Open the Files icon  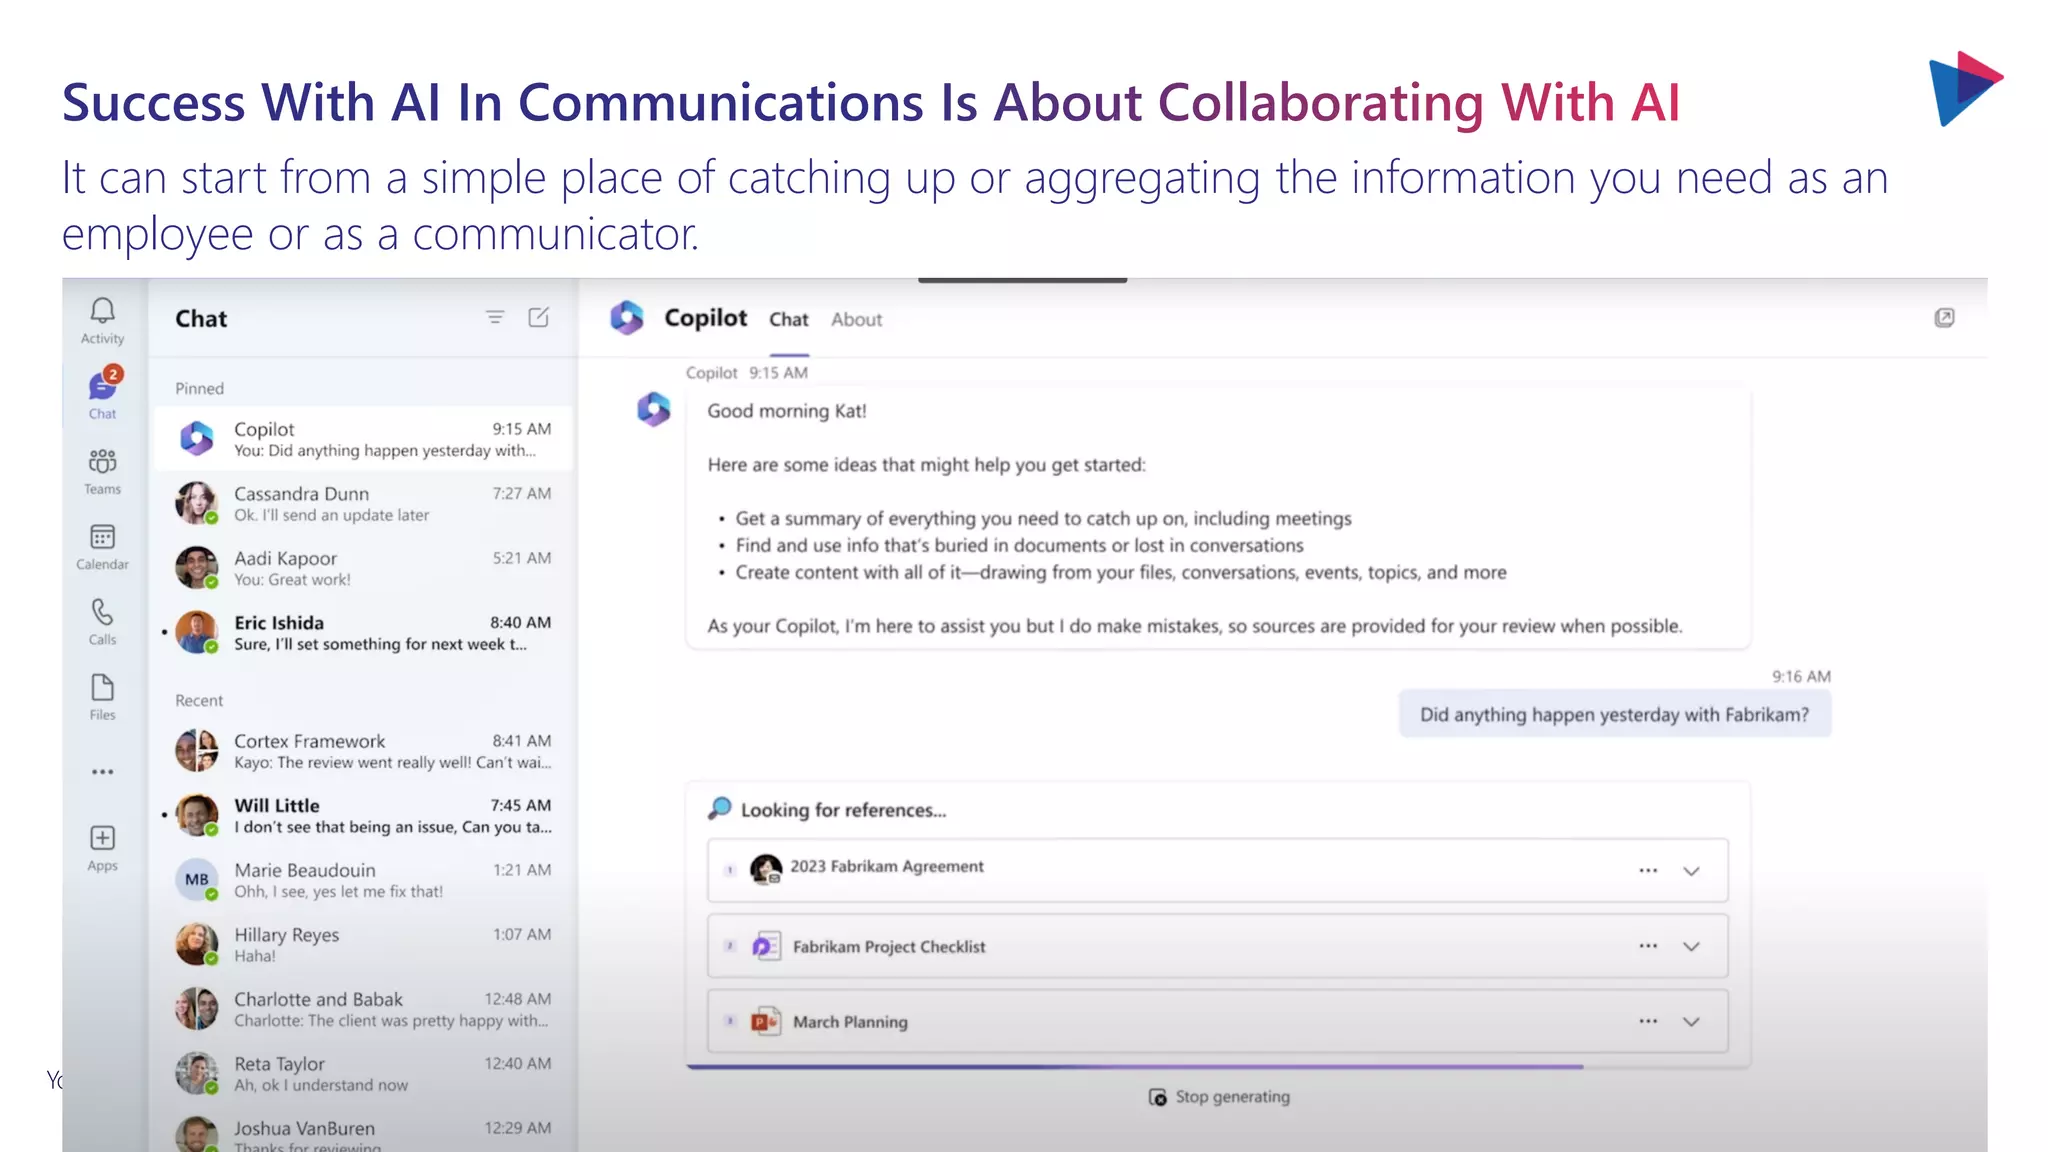click(x=102, y=687)
